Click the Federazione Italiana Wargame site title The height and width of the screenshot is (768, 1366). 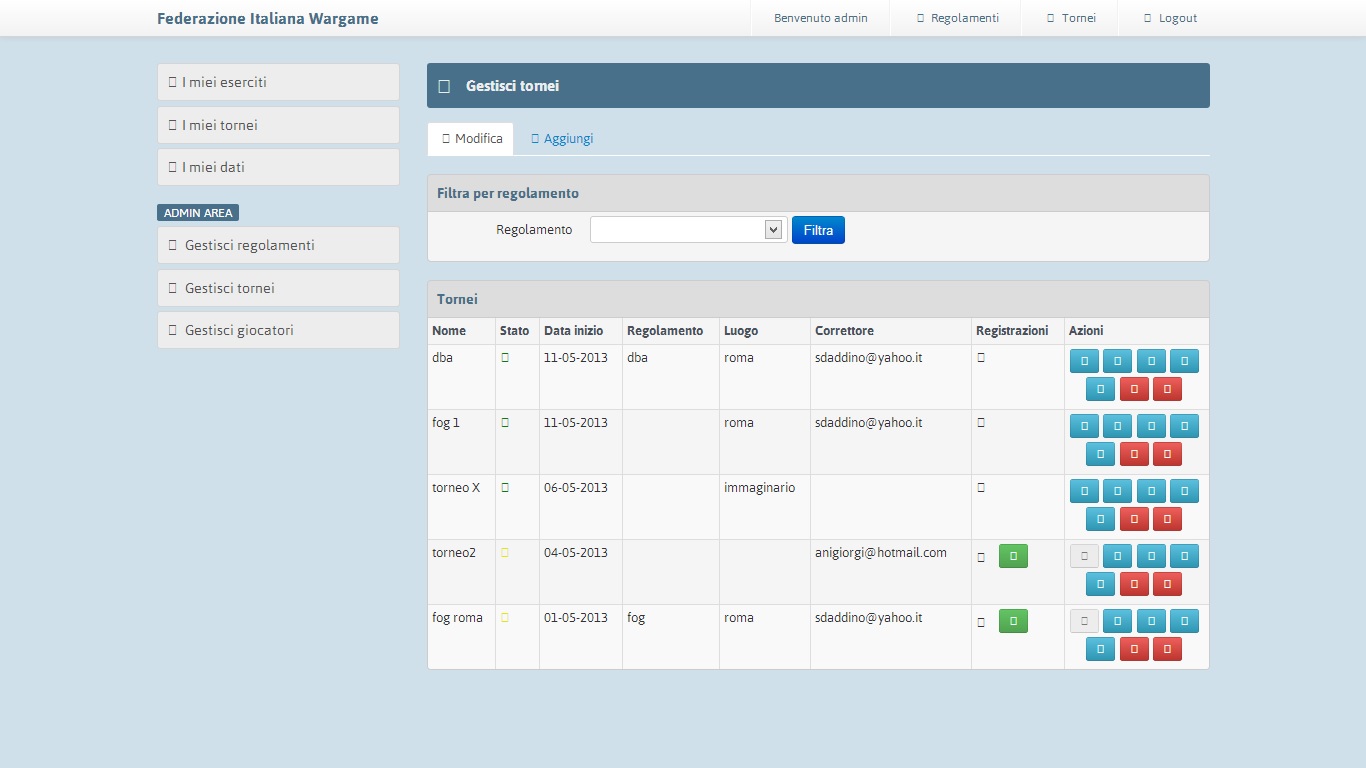click(x=268, y=18)
